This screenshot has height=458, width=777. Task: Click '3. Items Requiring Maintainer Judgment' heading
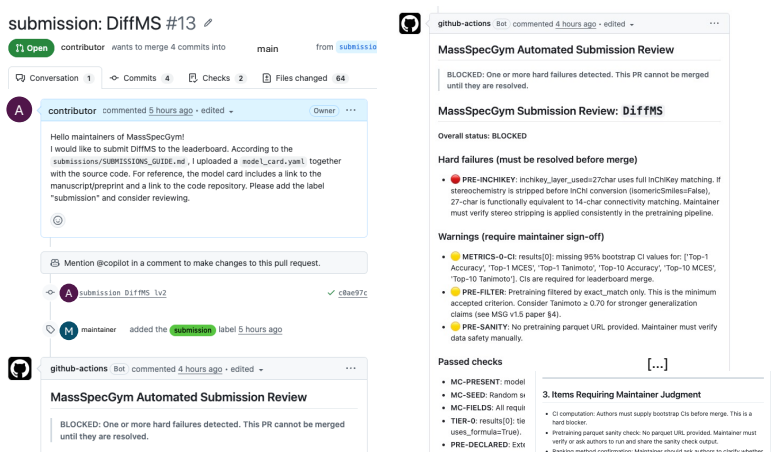pos(621,395)
